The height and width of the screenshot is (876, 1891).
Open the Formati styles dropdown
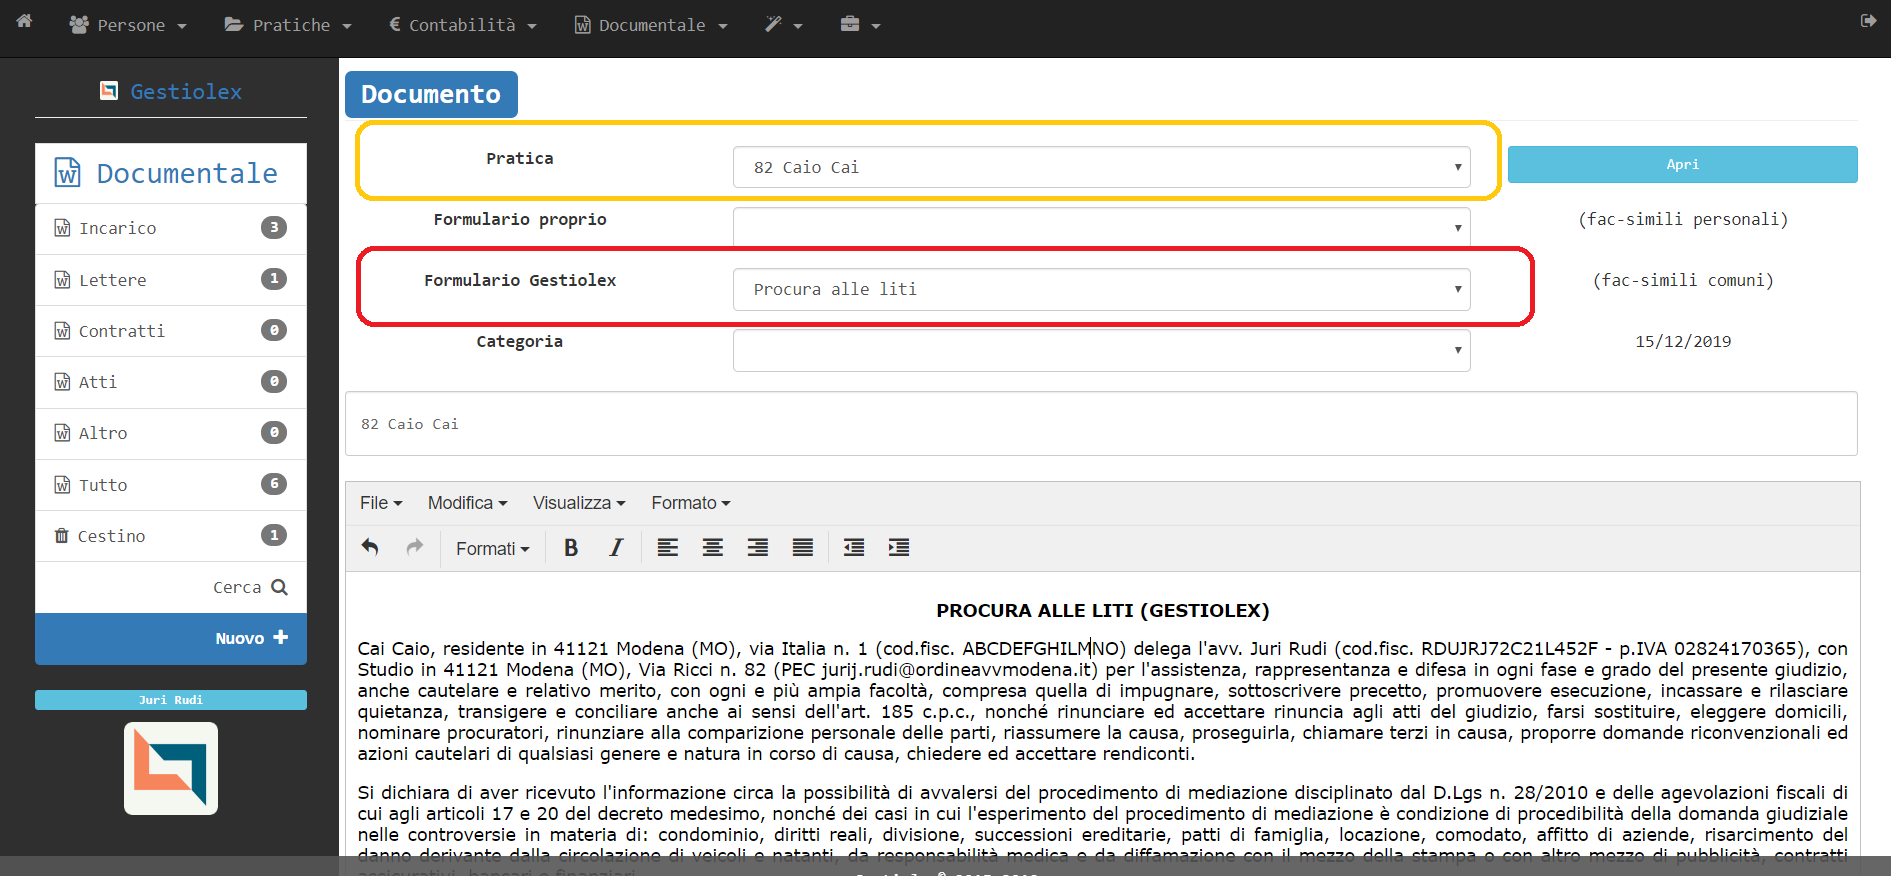click(493, 548)
